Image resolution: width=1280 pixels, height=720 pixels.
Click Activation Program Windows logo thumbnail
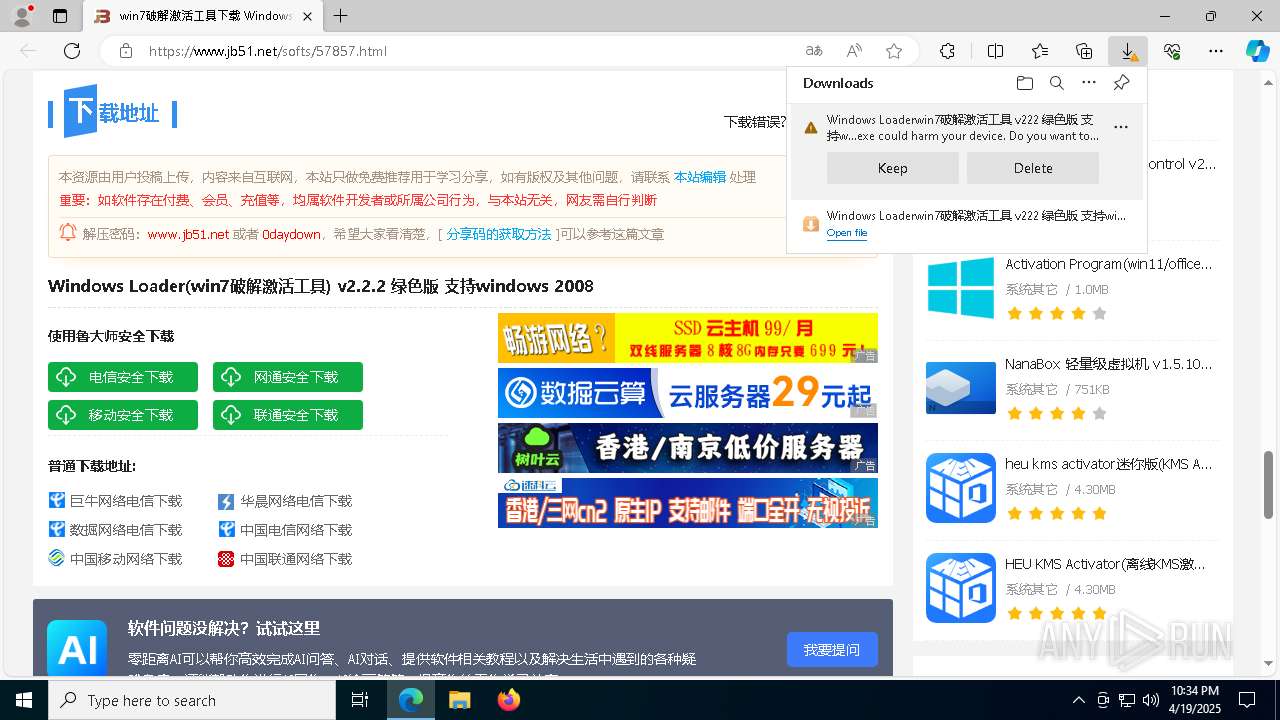click(961, 288)
